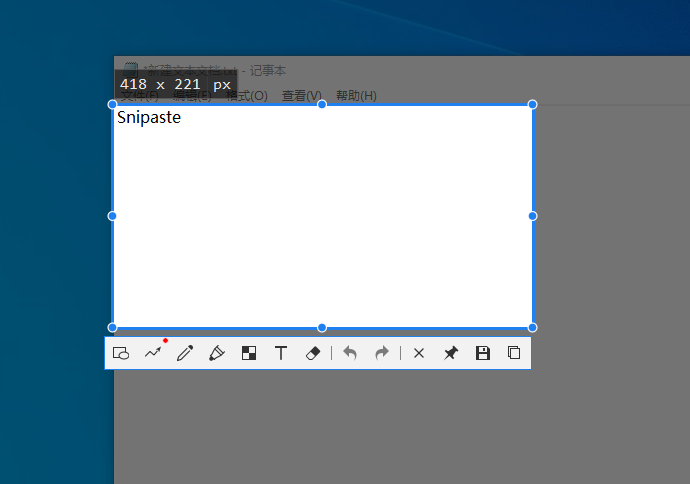
Task: Activate the mosaic blur tool
Action: coord(249,353)
